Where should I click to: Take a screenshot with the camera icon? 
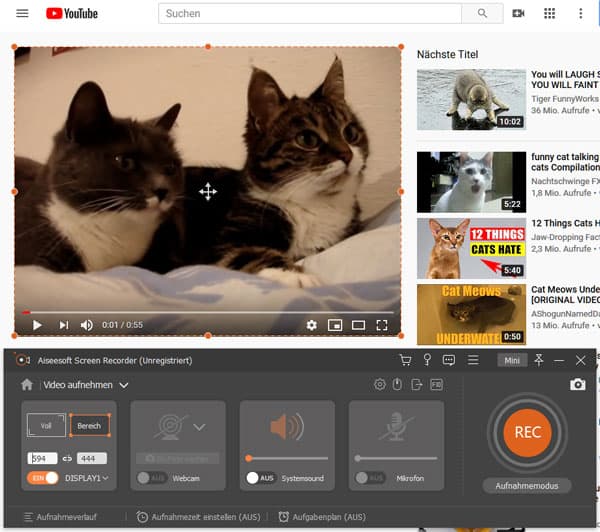(577, 385)
